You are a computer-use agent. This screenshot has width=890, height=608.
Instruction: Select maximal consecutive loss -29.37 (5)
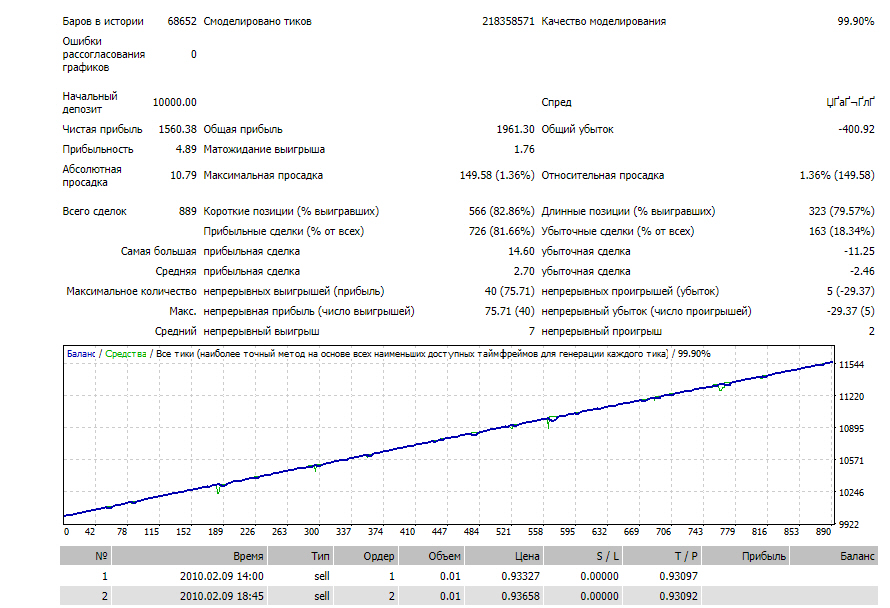tap(850, 311)
